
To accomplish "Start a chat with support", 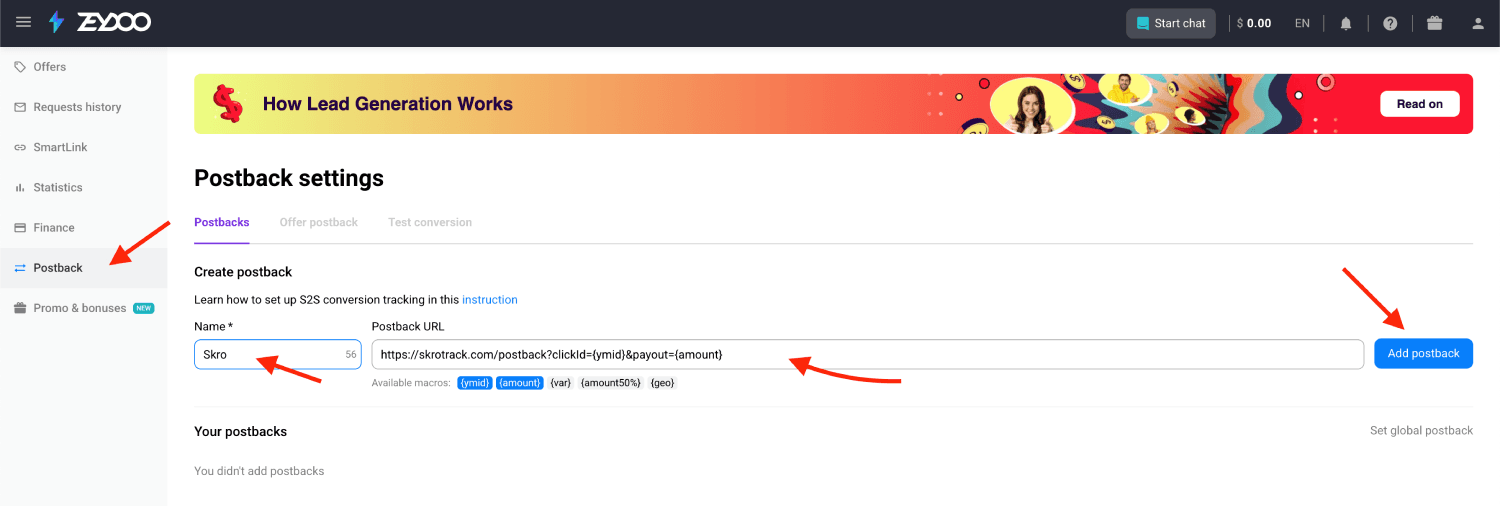I will pyautogui.click(x=1171, y=23).
